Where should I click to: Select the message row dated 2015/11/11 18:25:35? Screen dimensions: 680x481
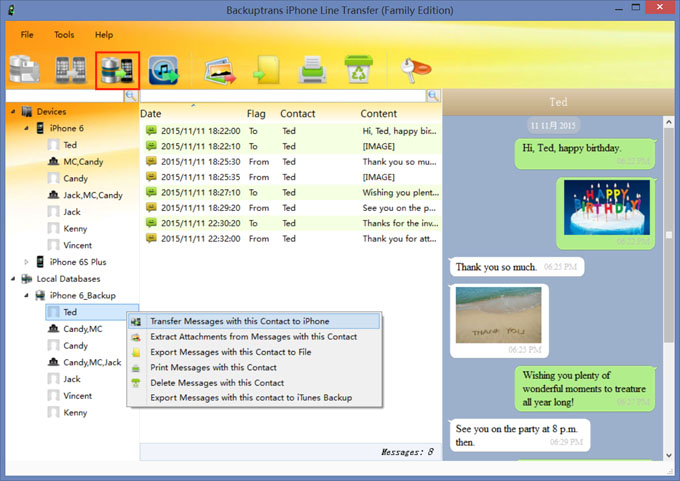pyautogui.click(x=293, y=177)
